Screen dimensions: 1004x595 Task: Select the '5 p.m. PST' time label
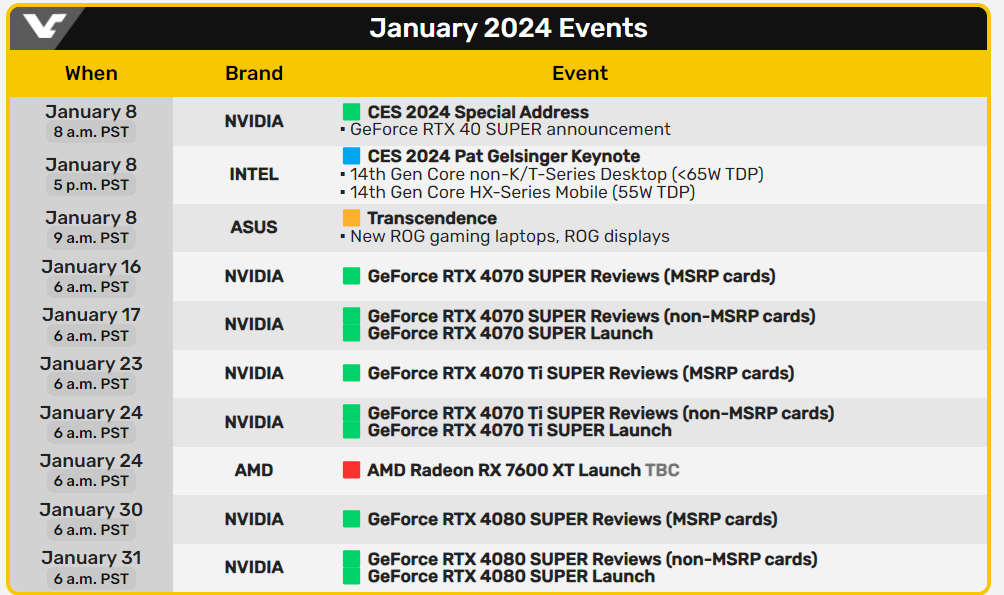[x=91, y=185]
